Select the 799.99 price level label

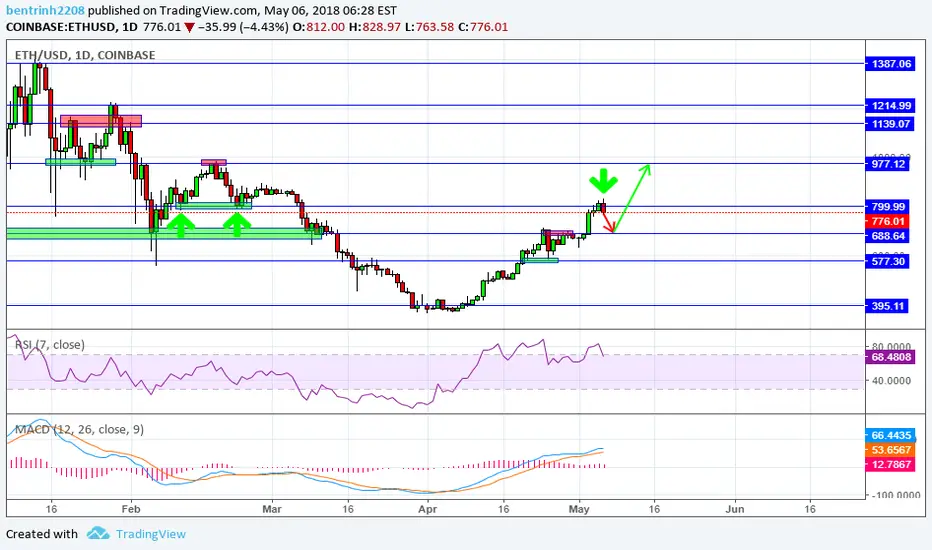tap(888, 207)
